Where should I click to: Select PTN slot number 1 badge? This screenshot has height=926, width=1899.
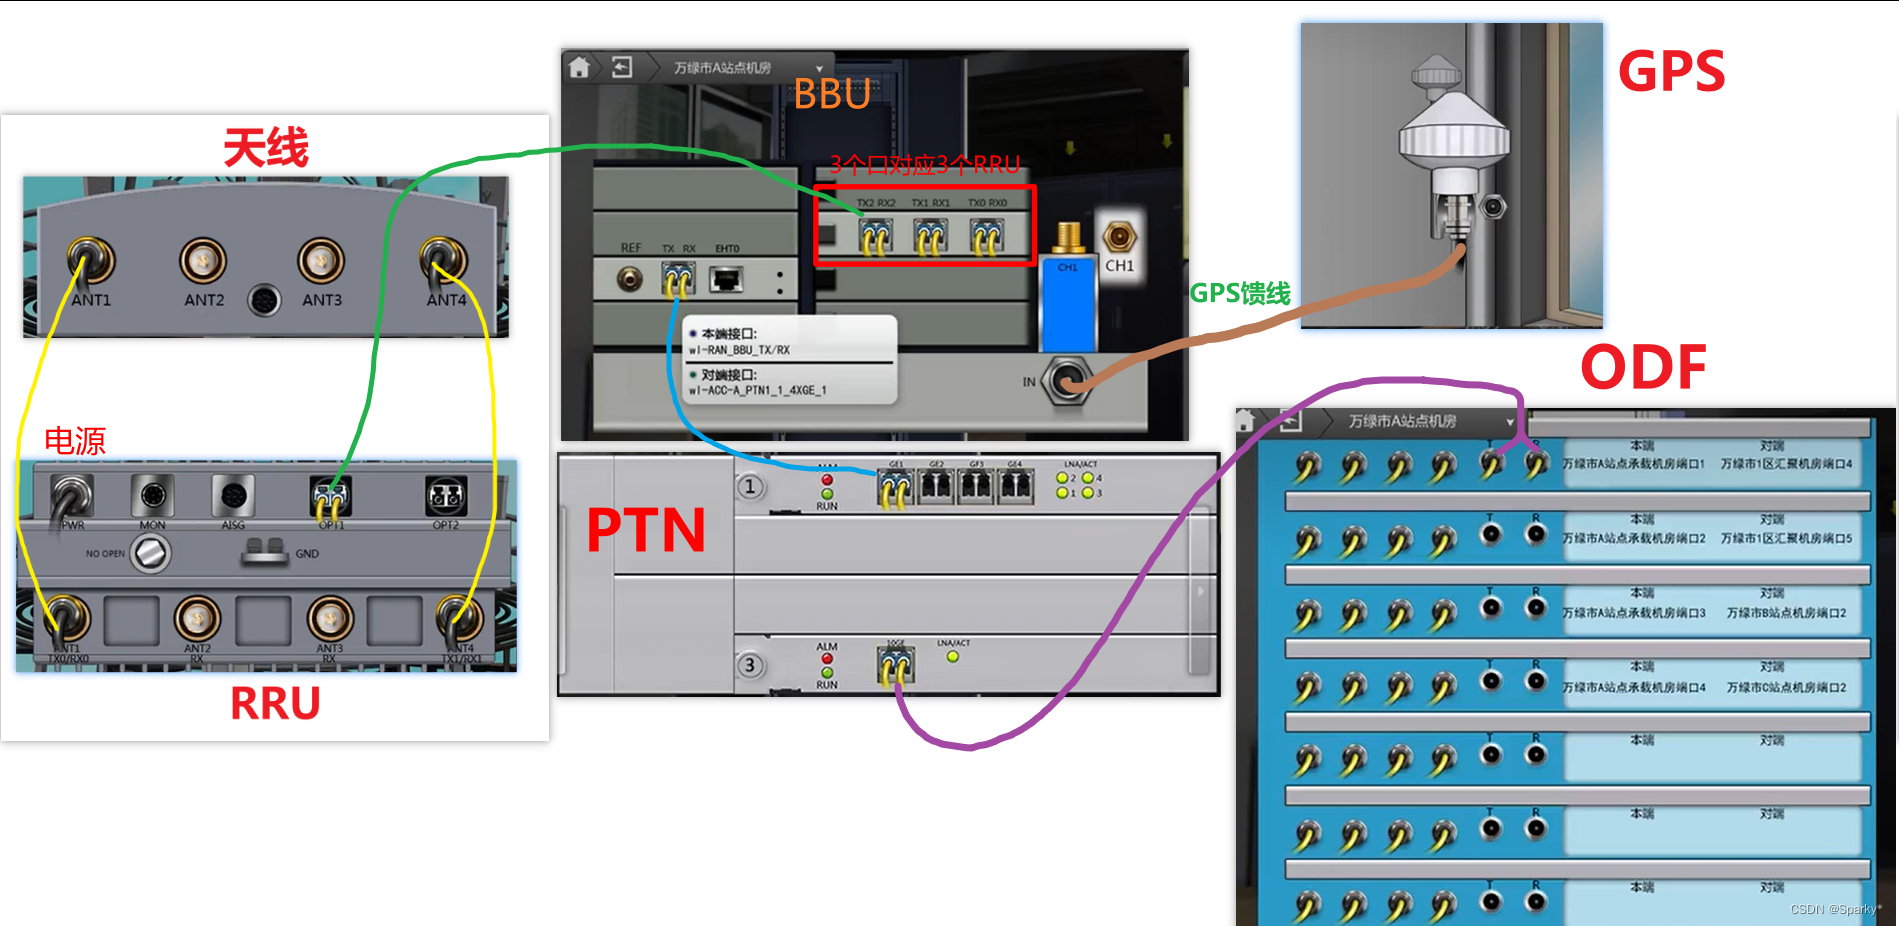coord(750,487)
